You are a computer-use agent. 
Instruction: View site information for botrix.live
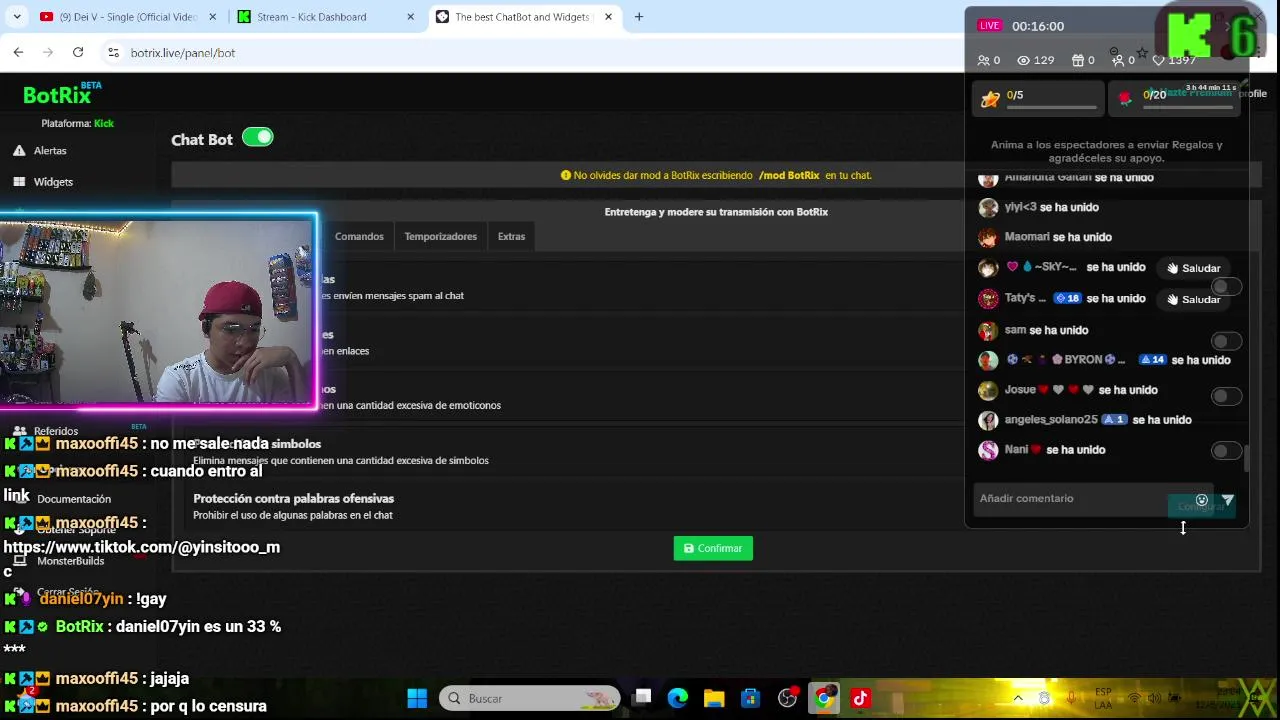113,52
